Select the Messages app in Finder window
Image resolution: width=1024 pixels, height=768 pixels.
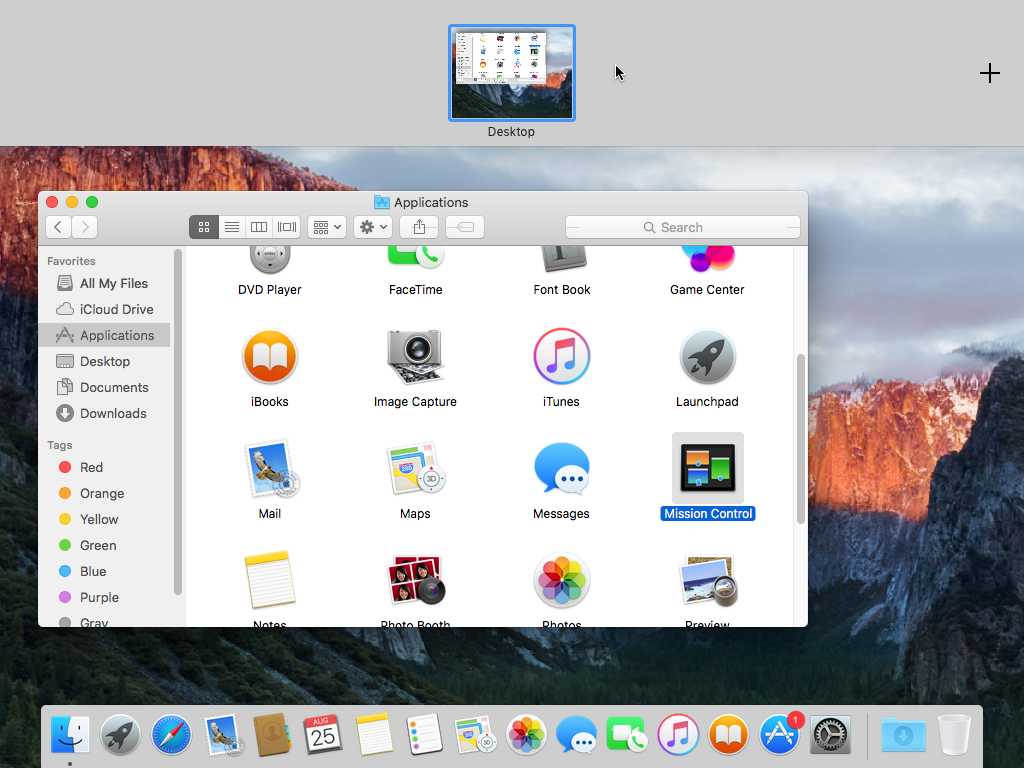[561, 469]
